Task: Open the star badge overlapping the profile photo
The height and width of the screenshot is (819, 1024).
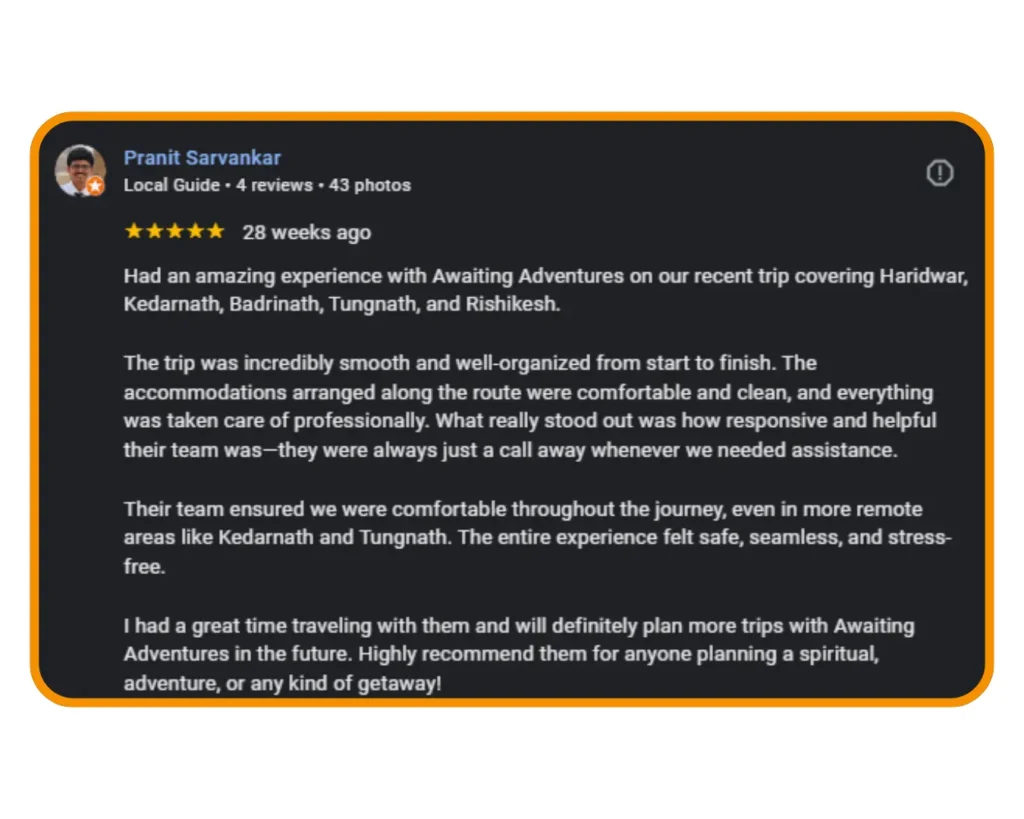Action: 95,187
